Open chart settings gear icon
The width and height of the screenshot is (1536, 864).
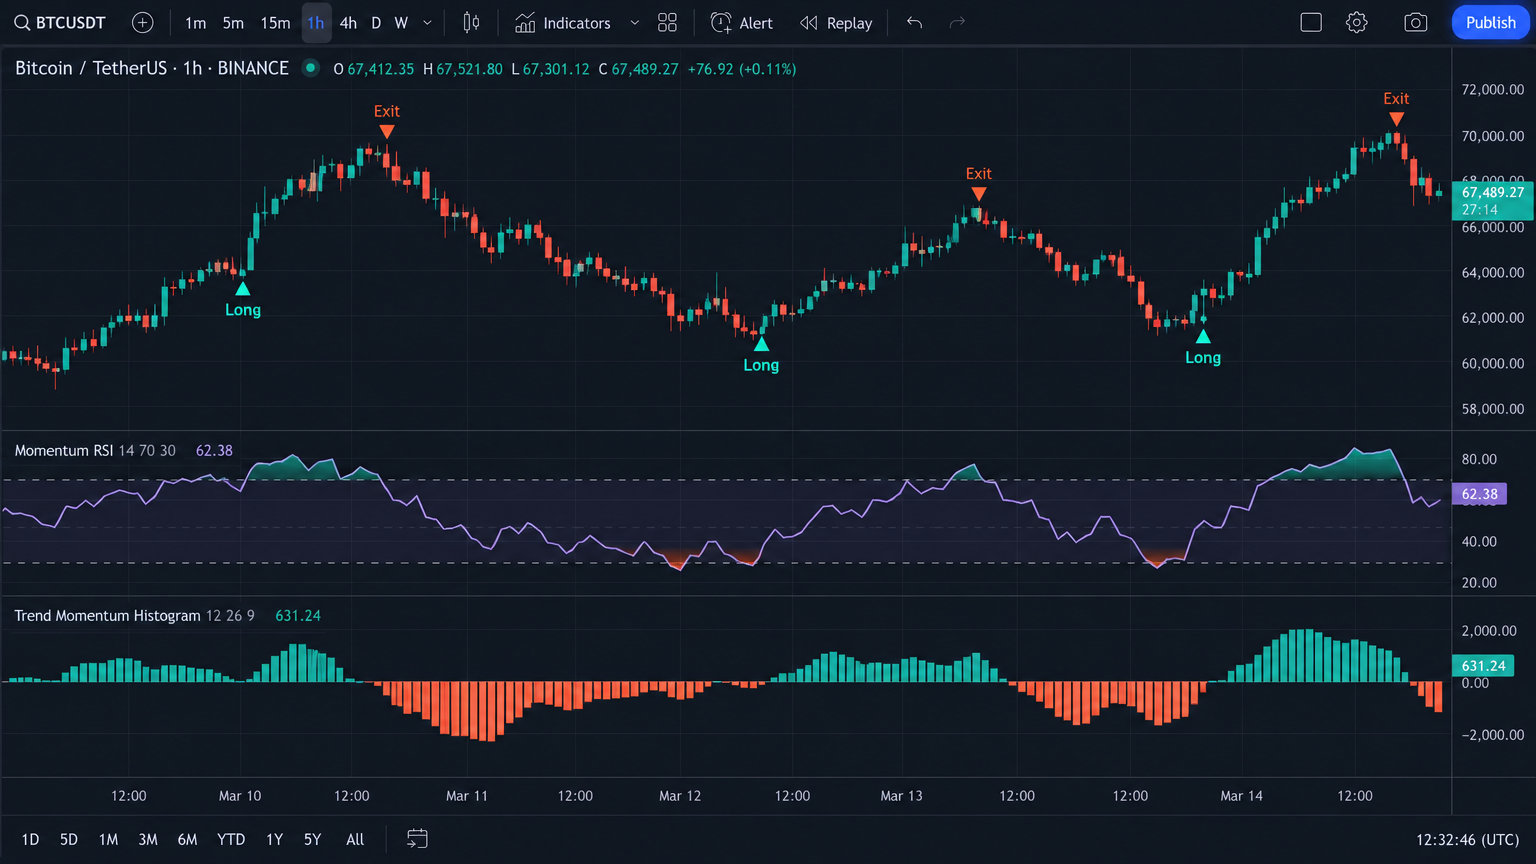click(1356, 22)
